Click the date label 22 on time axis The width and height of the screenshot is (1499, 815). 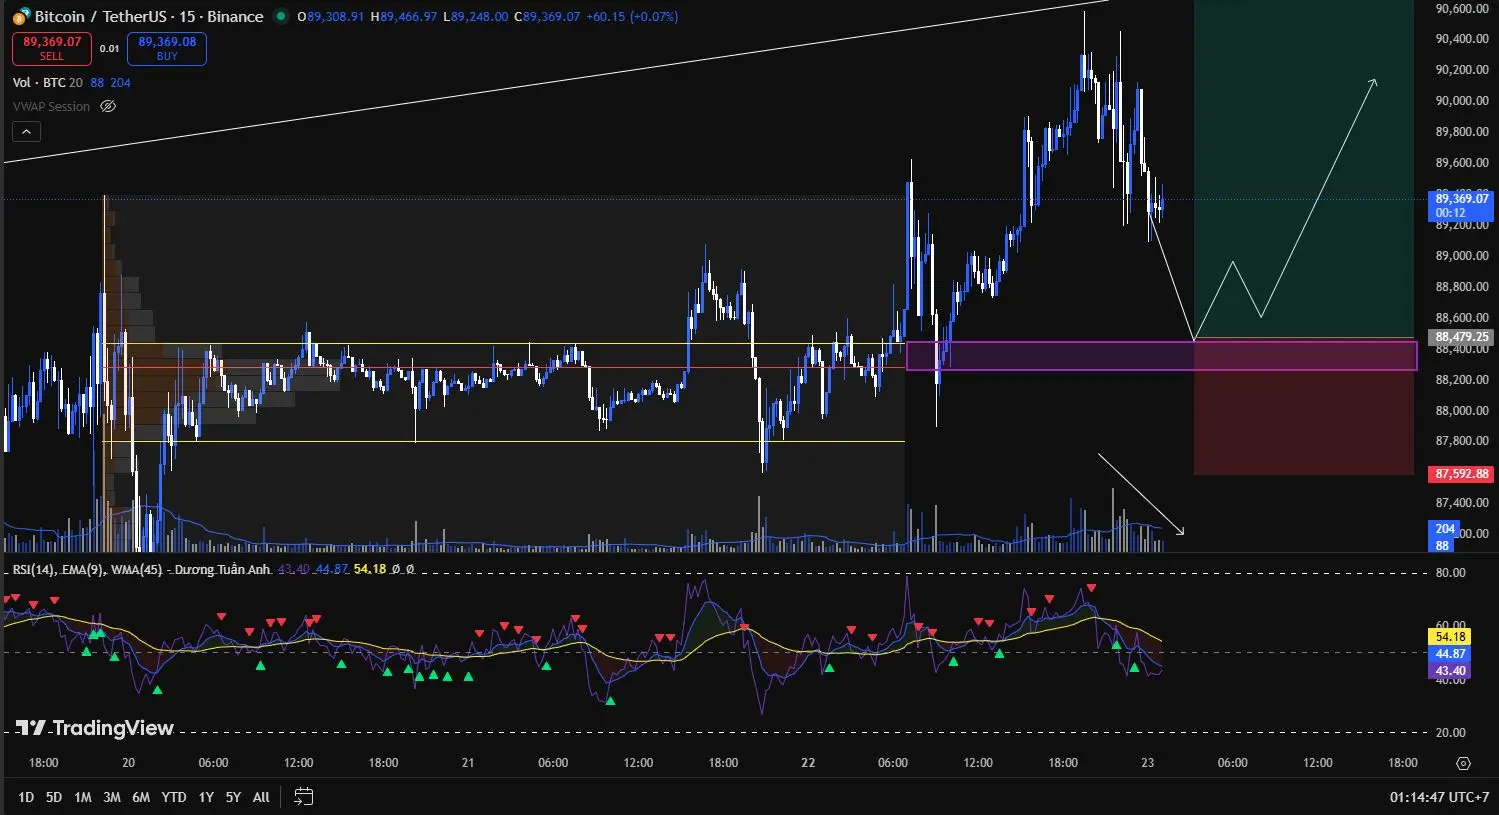pos(808,763)
